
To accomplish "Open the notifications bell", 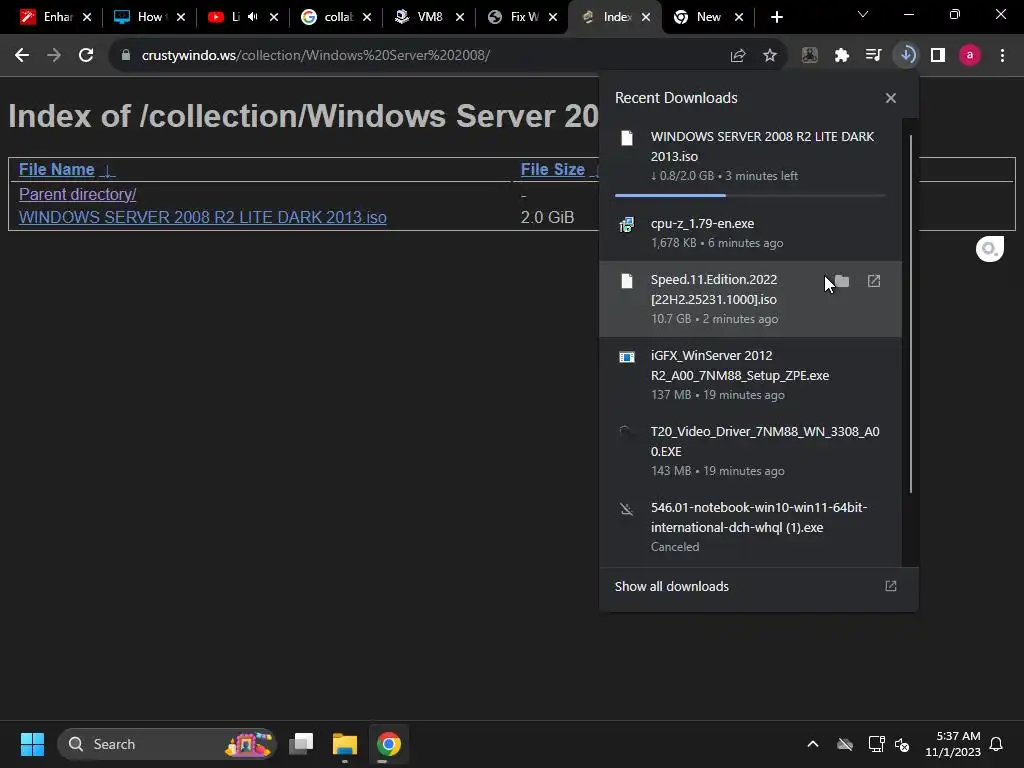I will point(997,744).
